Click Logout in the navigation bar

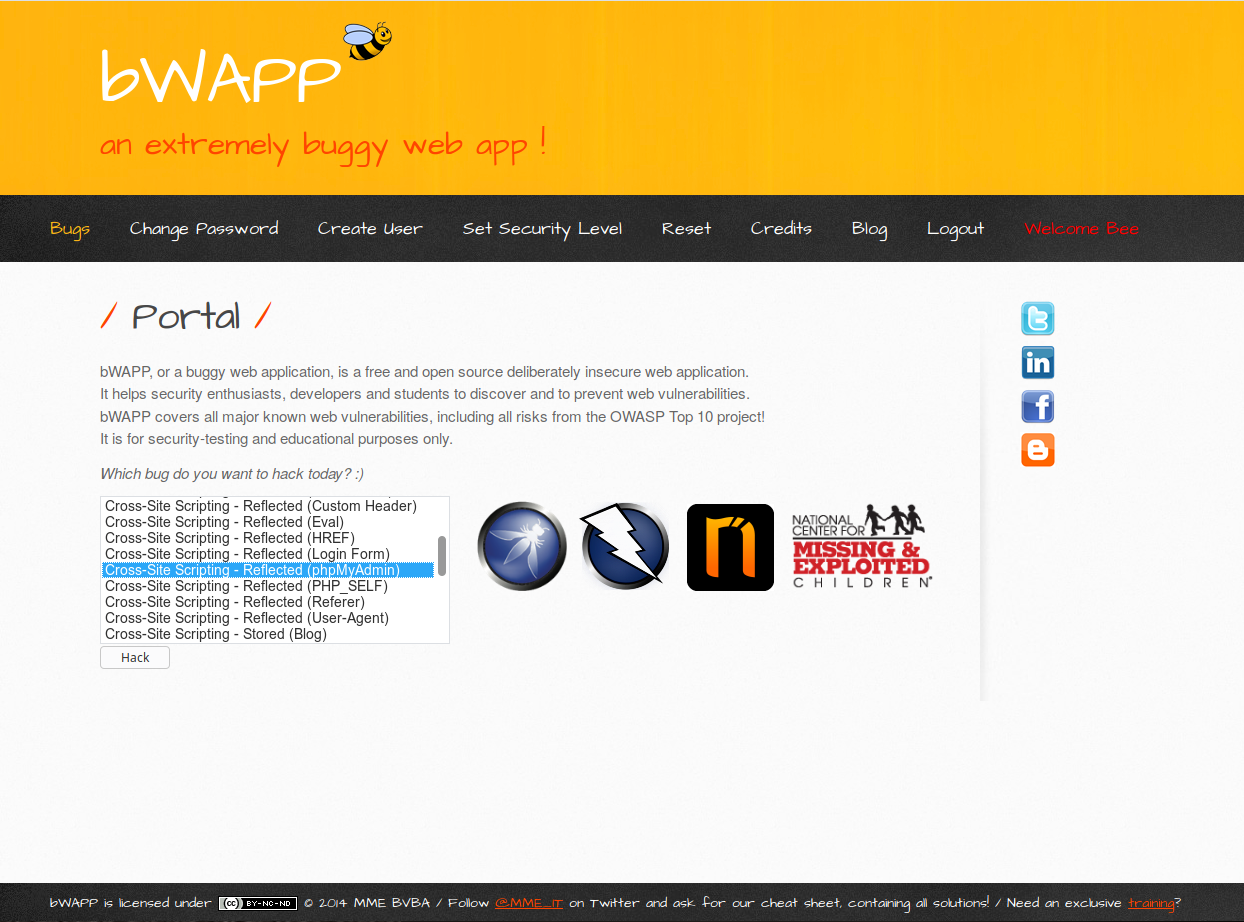(955, 228)
